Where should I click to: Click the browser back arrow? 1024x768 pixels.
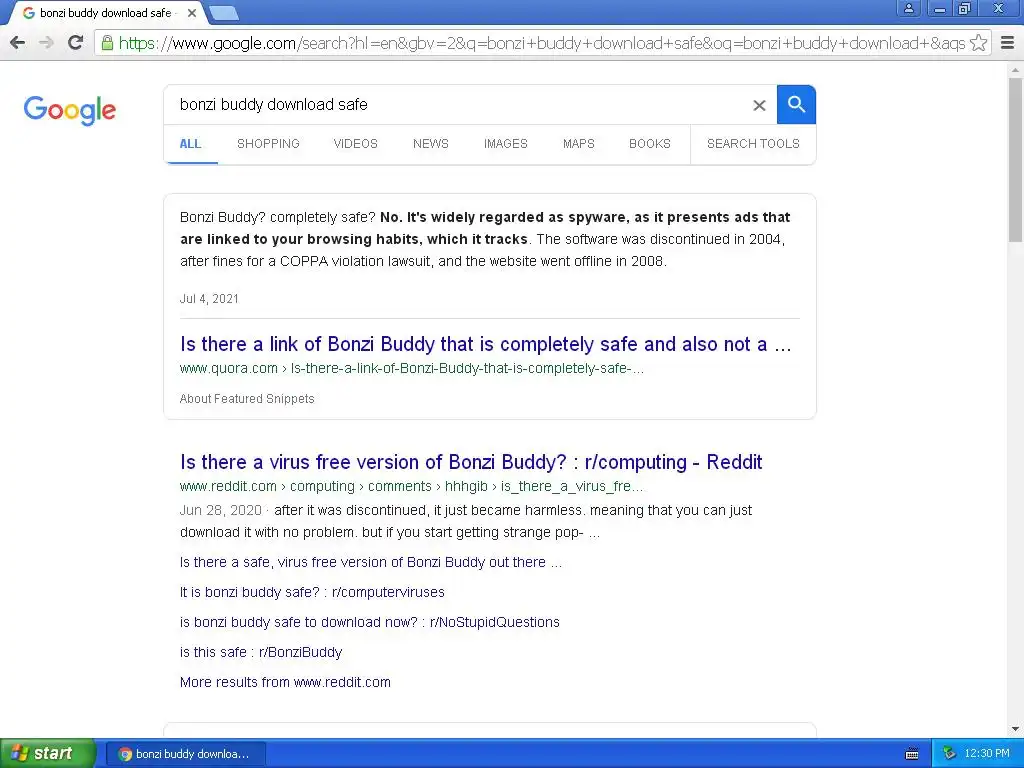tap(18, 43)
